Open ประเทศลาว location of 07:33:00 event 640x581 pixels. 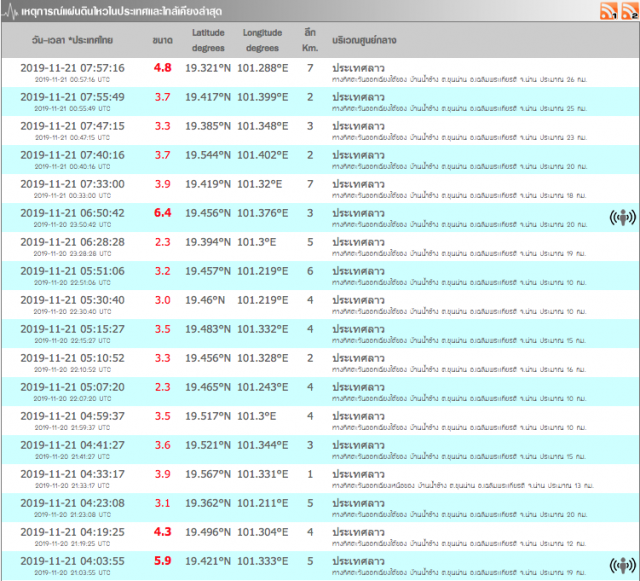pos(358,184)
